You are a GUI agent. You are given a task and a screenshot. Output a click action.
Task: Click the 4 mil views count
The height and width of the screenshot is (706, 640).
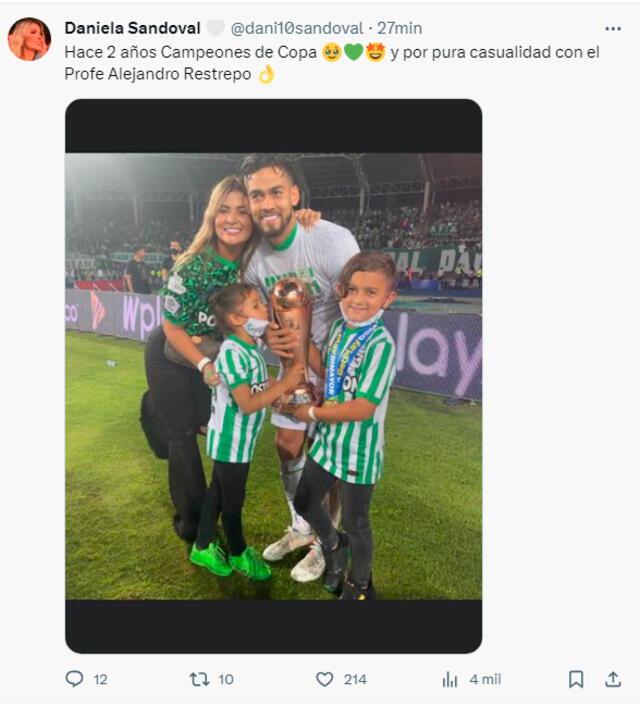coord(485,679)
